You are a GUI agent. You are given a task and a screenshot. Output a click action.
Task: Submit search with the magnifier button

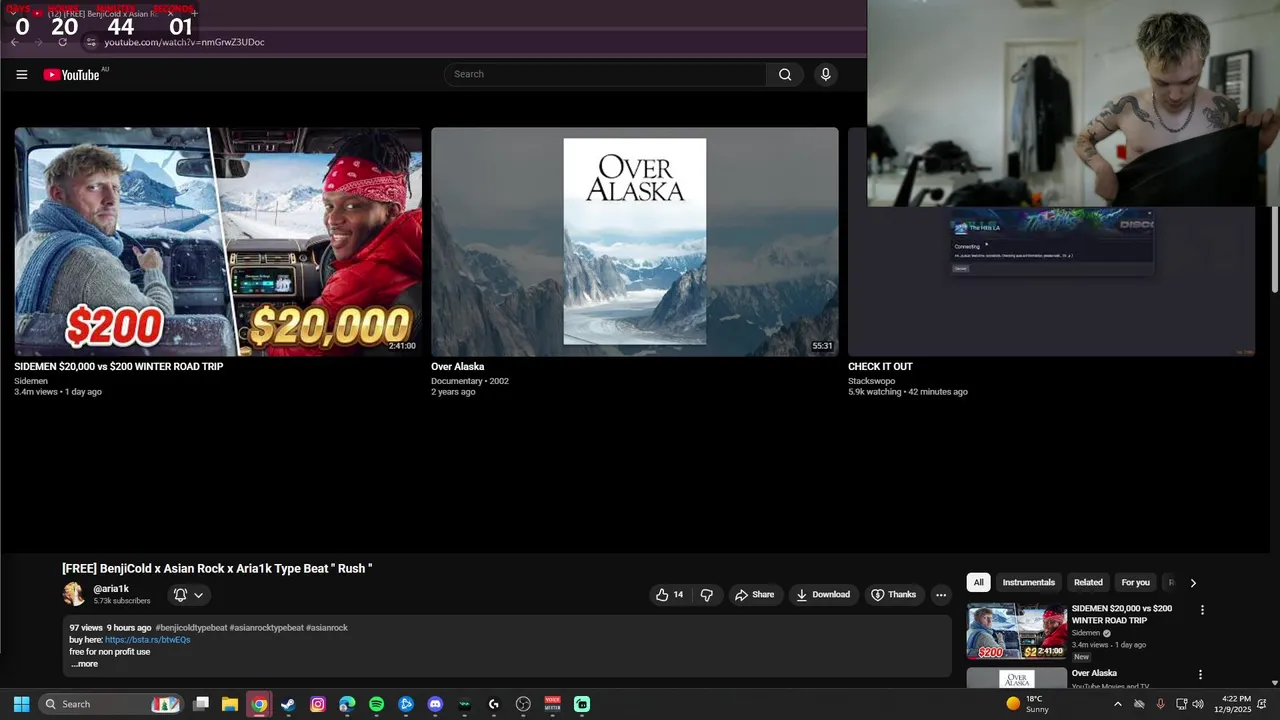point(785,74)
